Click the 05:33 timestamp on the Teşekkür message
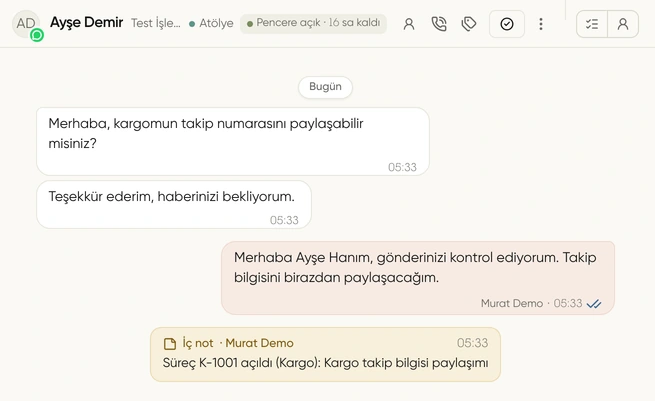 [x=284, y=220]
